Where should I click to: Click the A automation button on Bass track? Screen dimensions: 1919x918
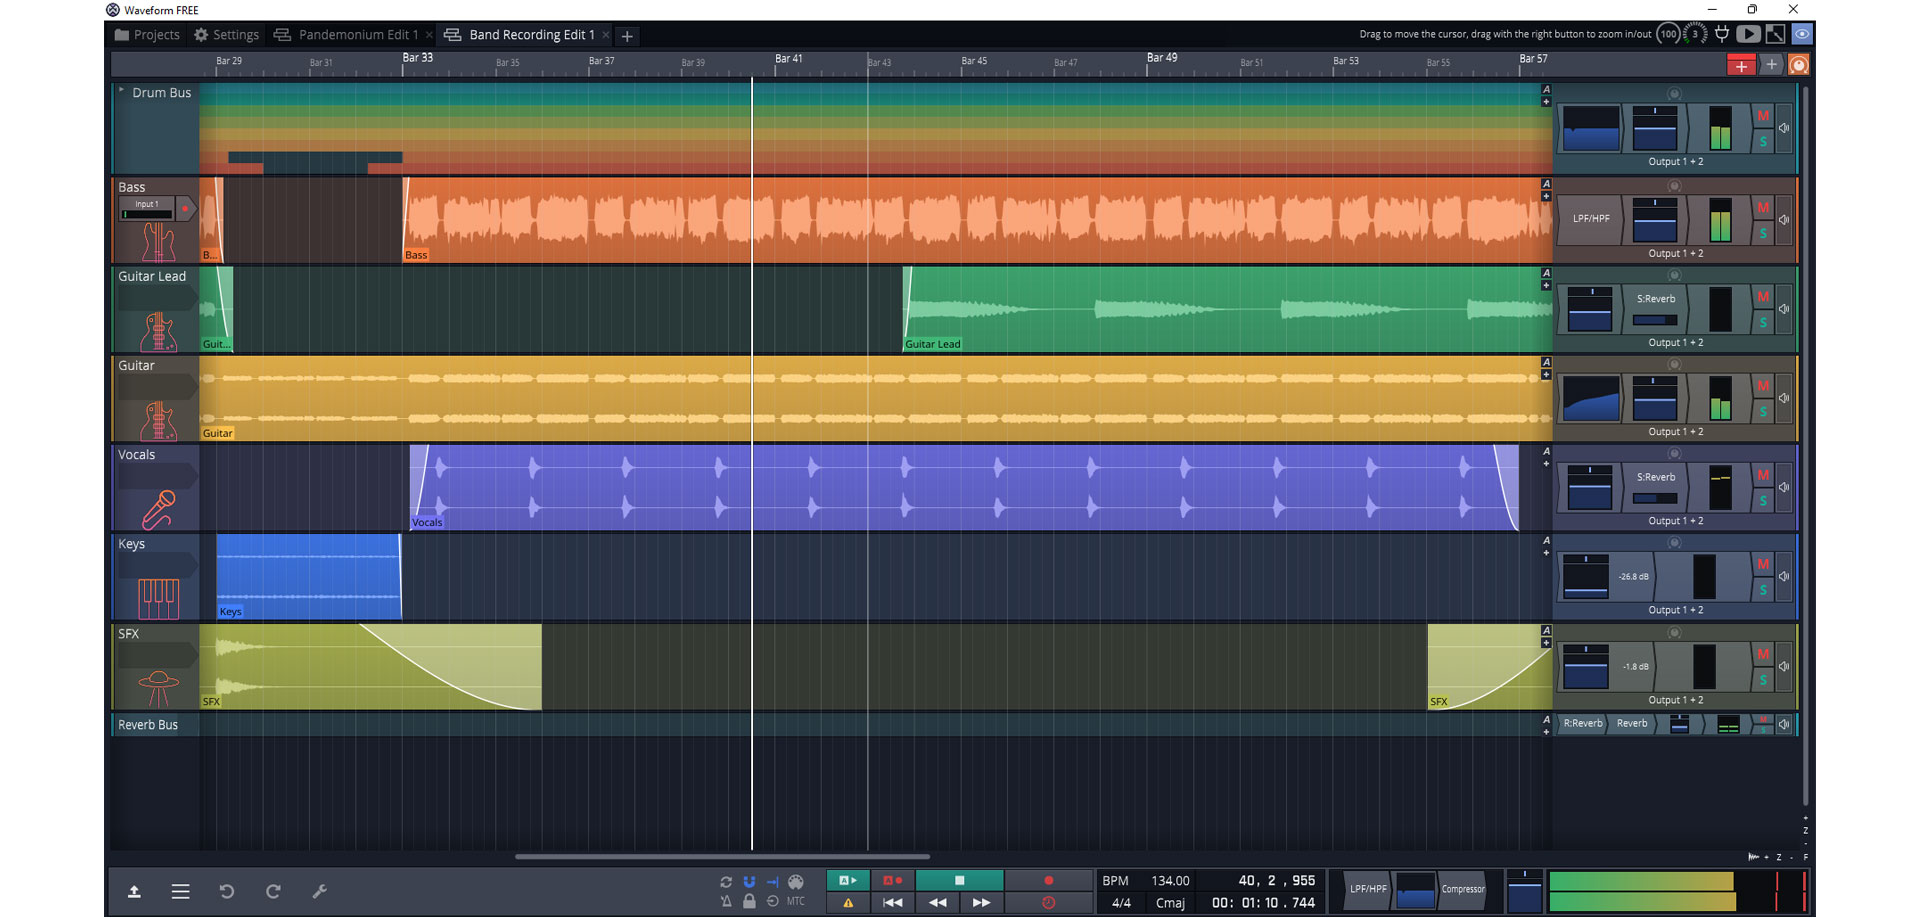click(1546, 184)
